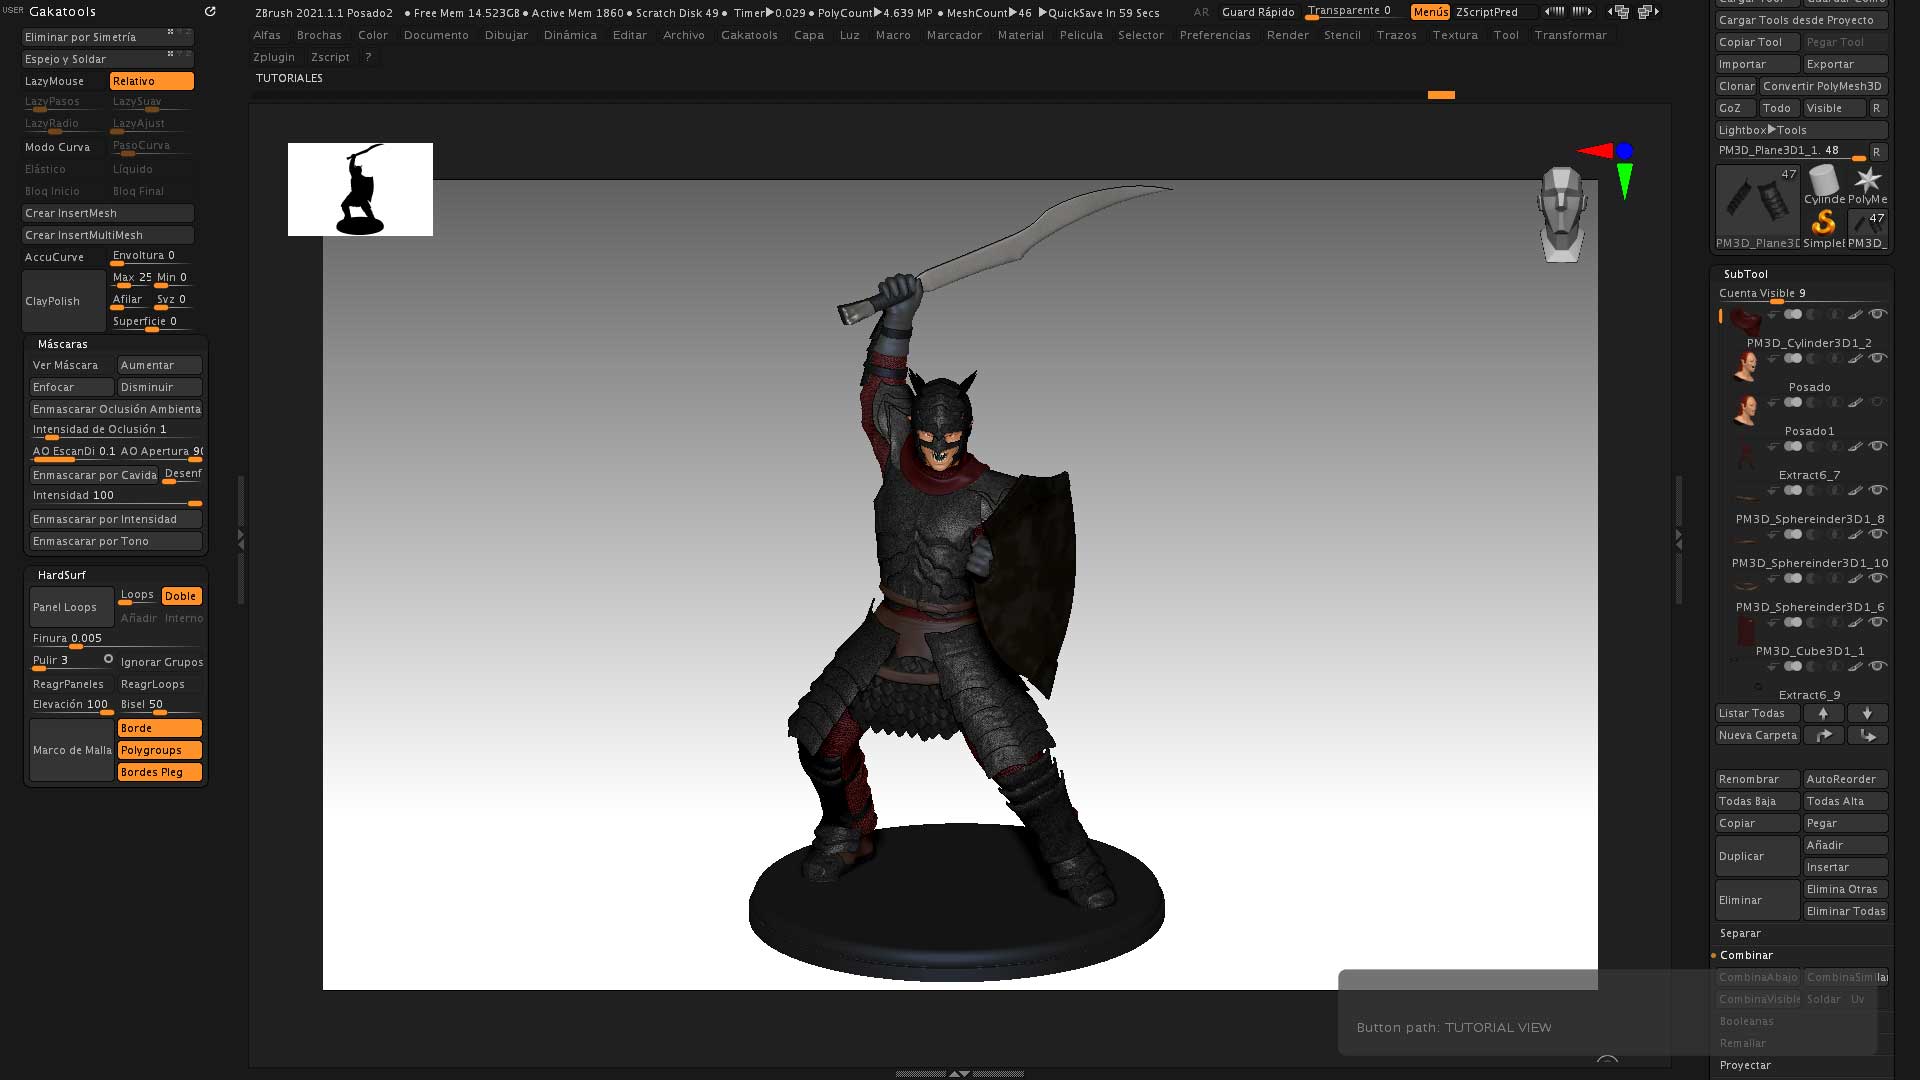This screenshot has width=1920, height=1080.
Task: Expand the Separar section
Action: [x=1740, y=933]
